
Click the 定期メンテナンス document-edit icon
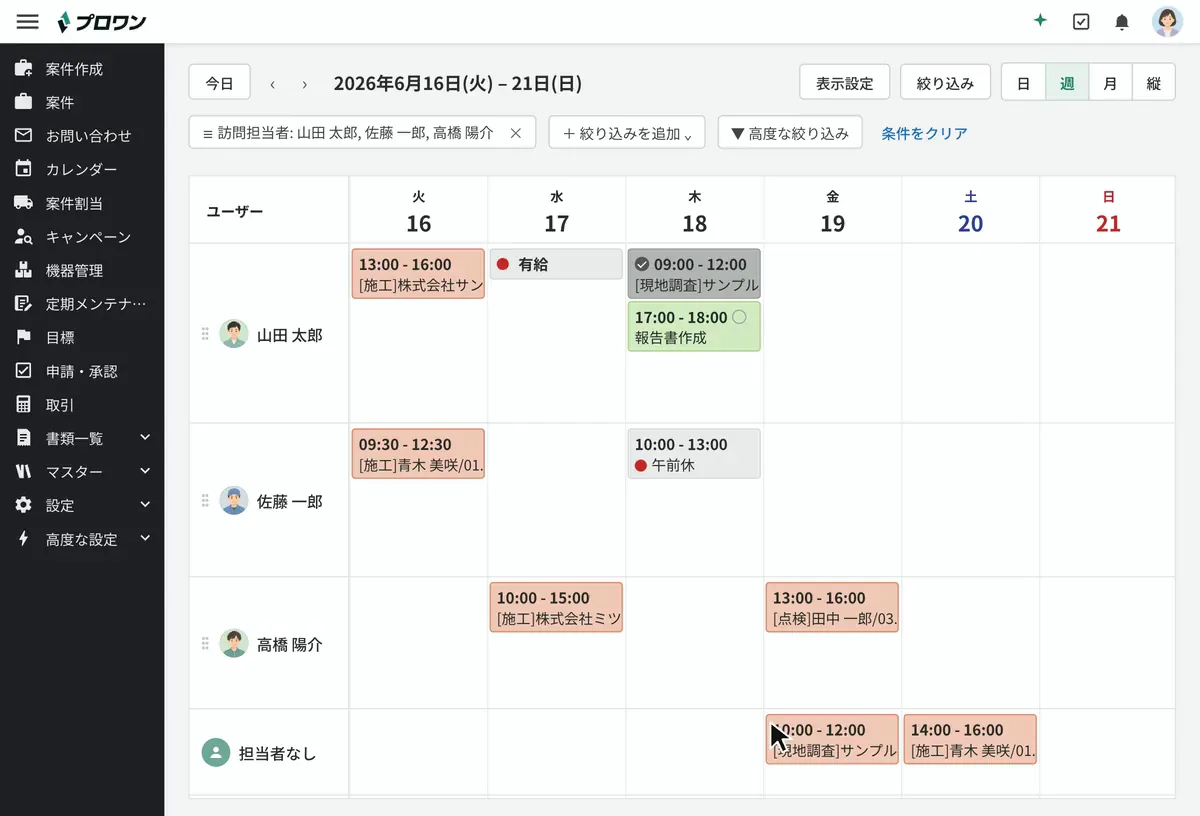tap(23, 304)
